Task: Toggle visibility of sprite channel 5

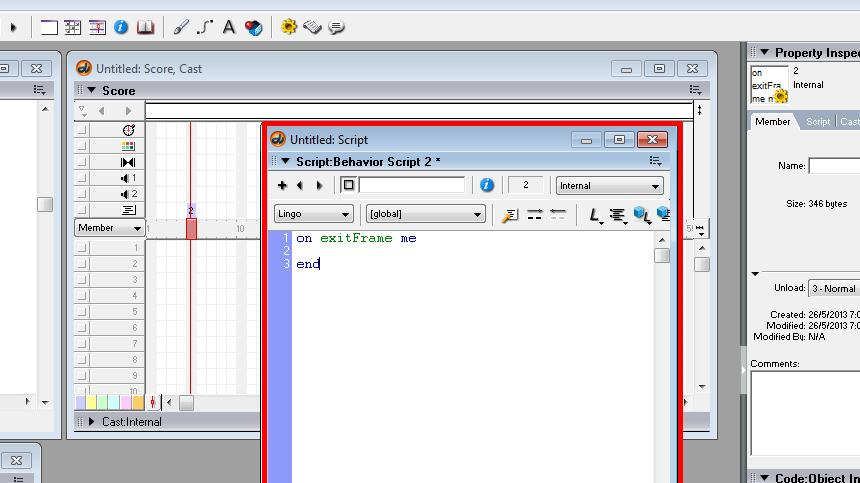Action: coord(82,311)
